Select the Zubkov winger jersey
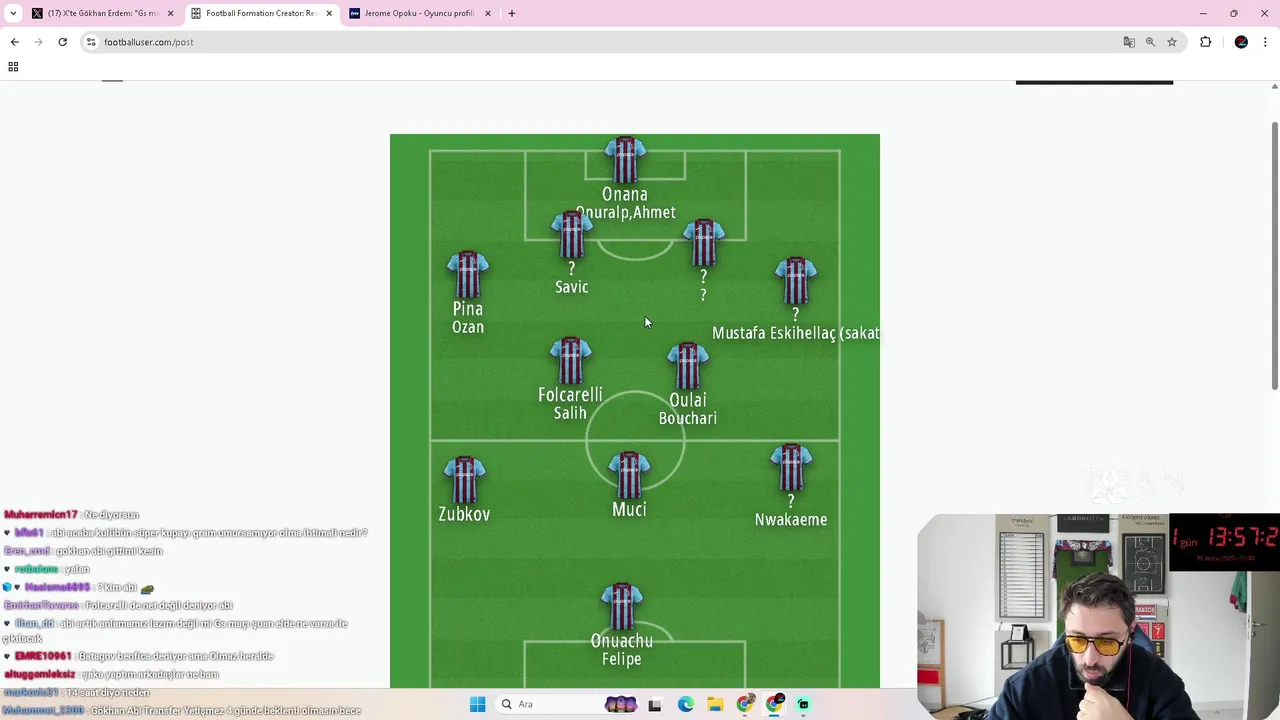 click(x=464, y=480)
